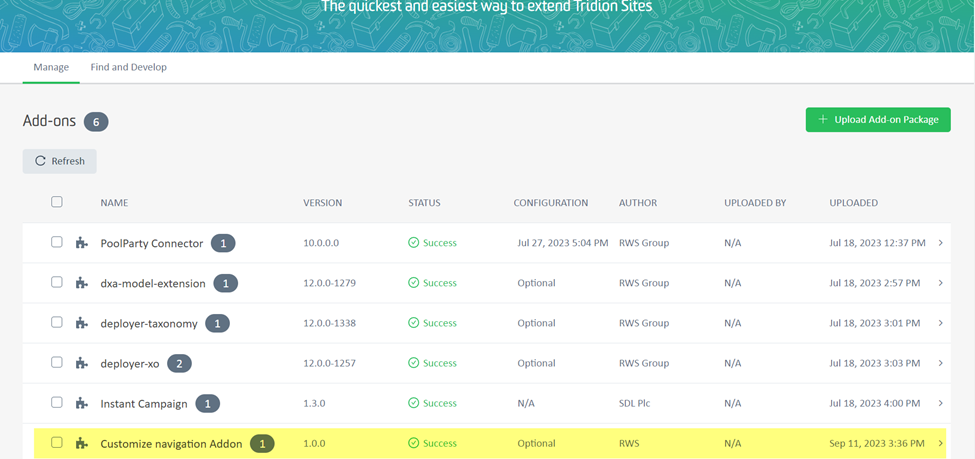Check the deployer-xo row checkbox

pos(57,362)
